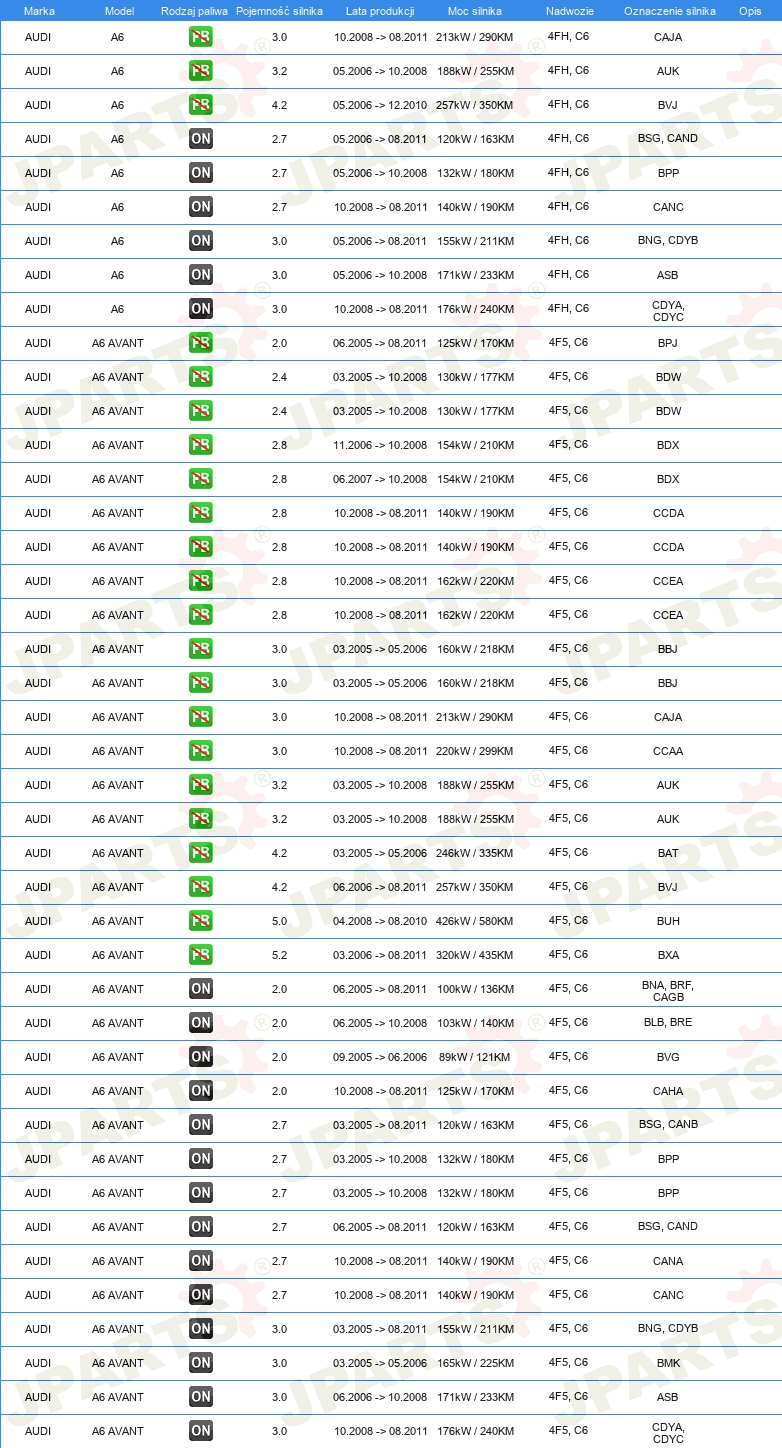The width and height of the screenshot is (782, 1448).
Task: Click diesel ON icon in non-Avant A6 BPP row
Action: [201, 174]
